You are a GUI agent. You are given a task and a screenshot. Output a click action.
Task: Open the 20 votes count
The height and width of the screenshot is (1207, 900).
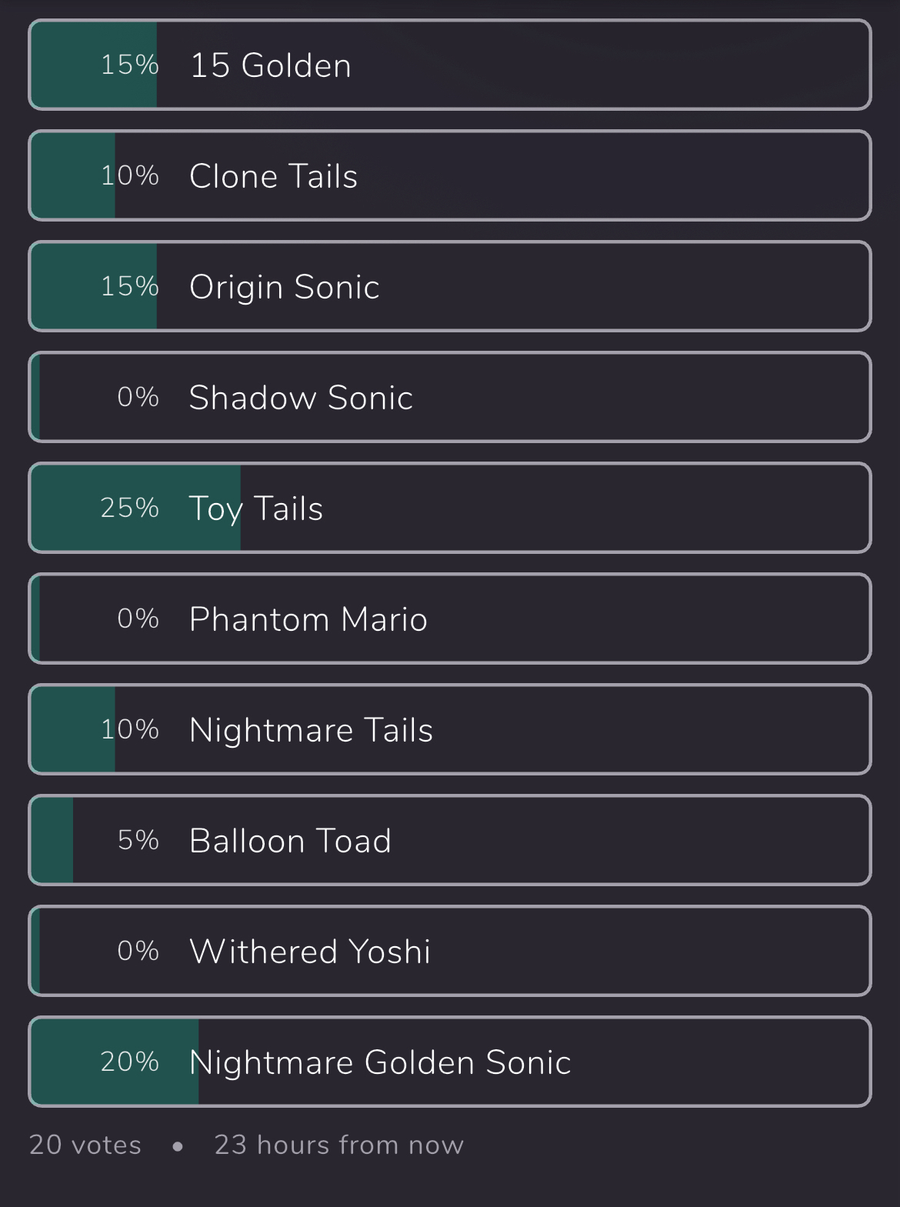(86, 1145)
